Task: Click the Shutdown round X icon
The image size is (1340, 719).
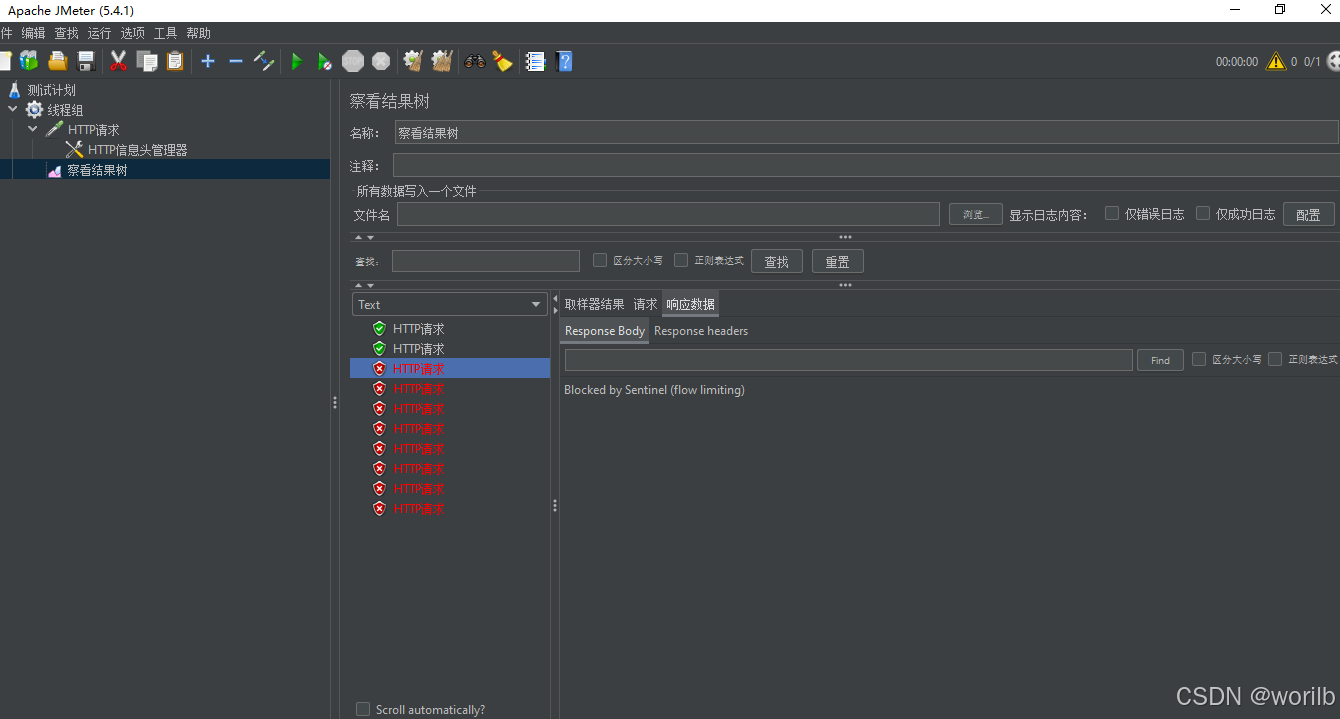Action: click(x=381, y=61)
